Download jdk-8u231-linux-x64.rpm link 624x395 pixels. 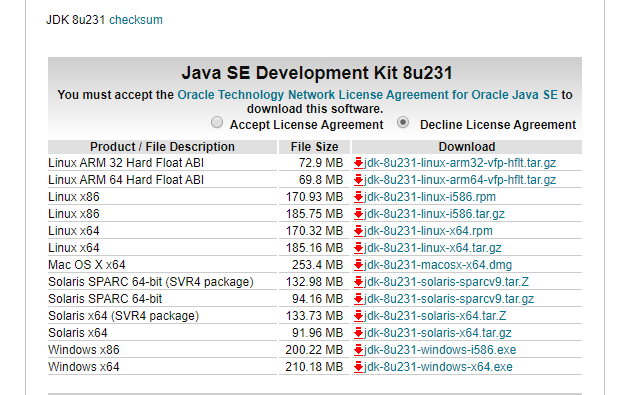(428, 231)
